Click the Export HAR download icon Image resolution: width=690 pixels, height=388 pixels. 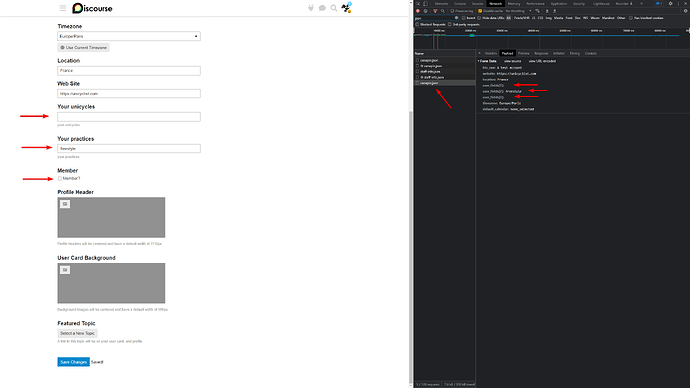pos(554,11)
